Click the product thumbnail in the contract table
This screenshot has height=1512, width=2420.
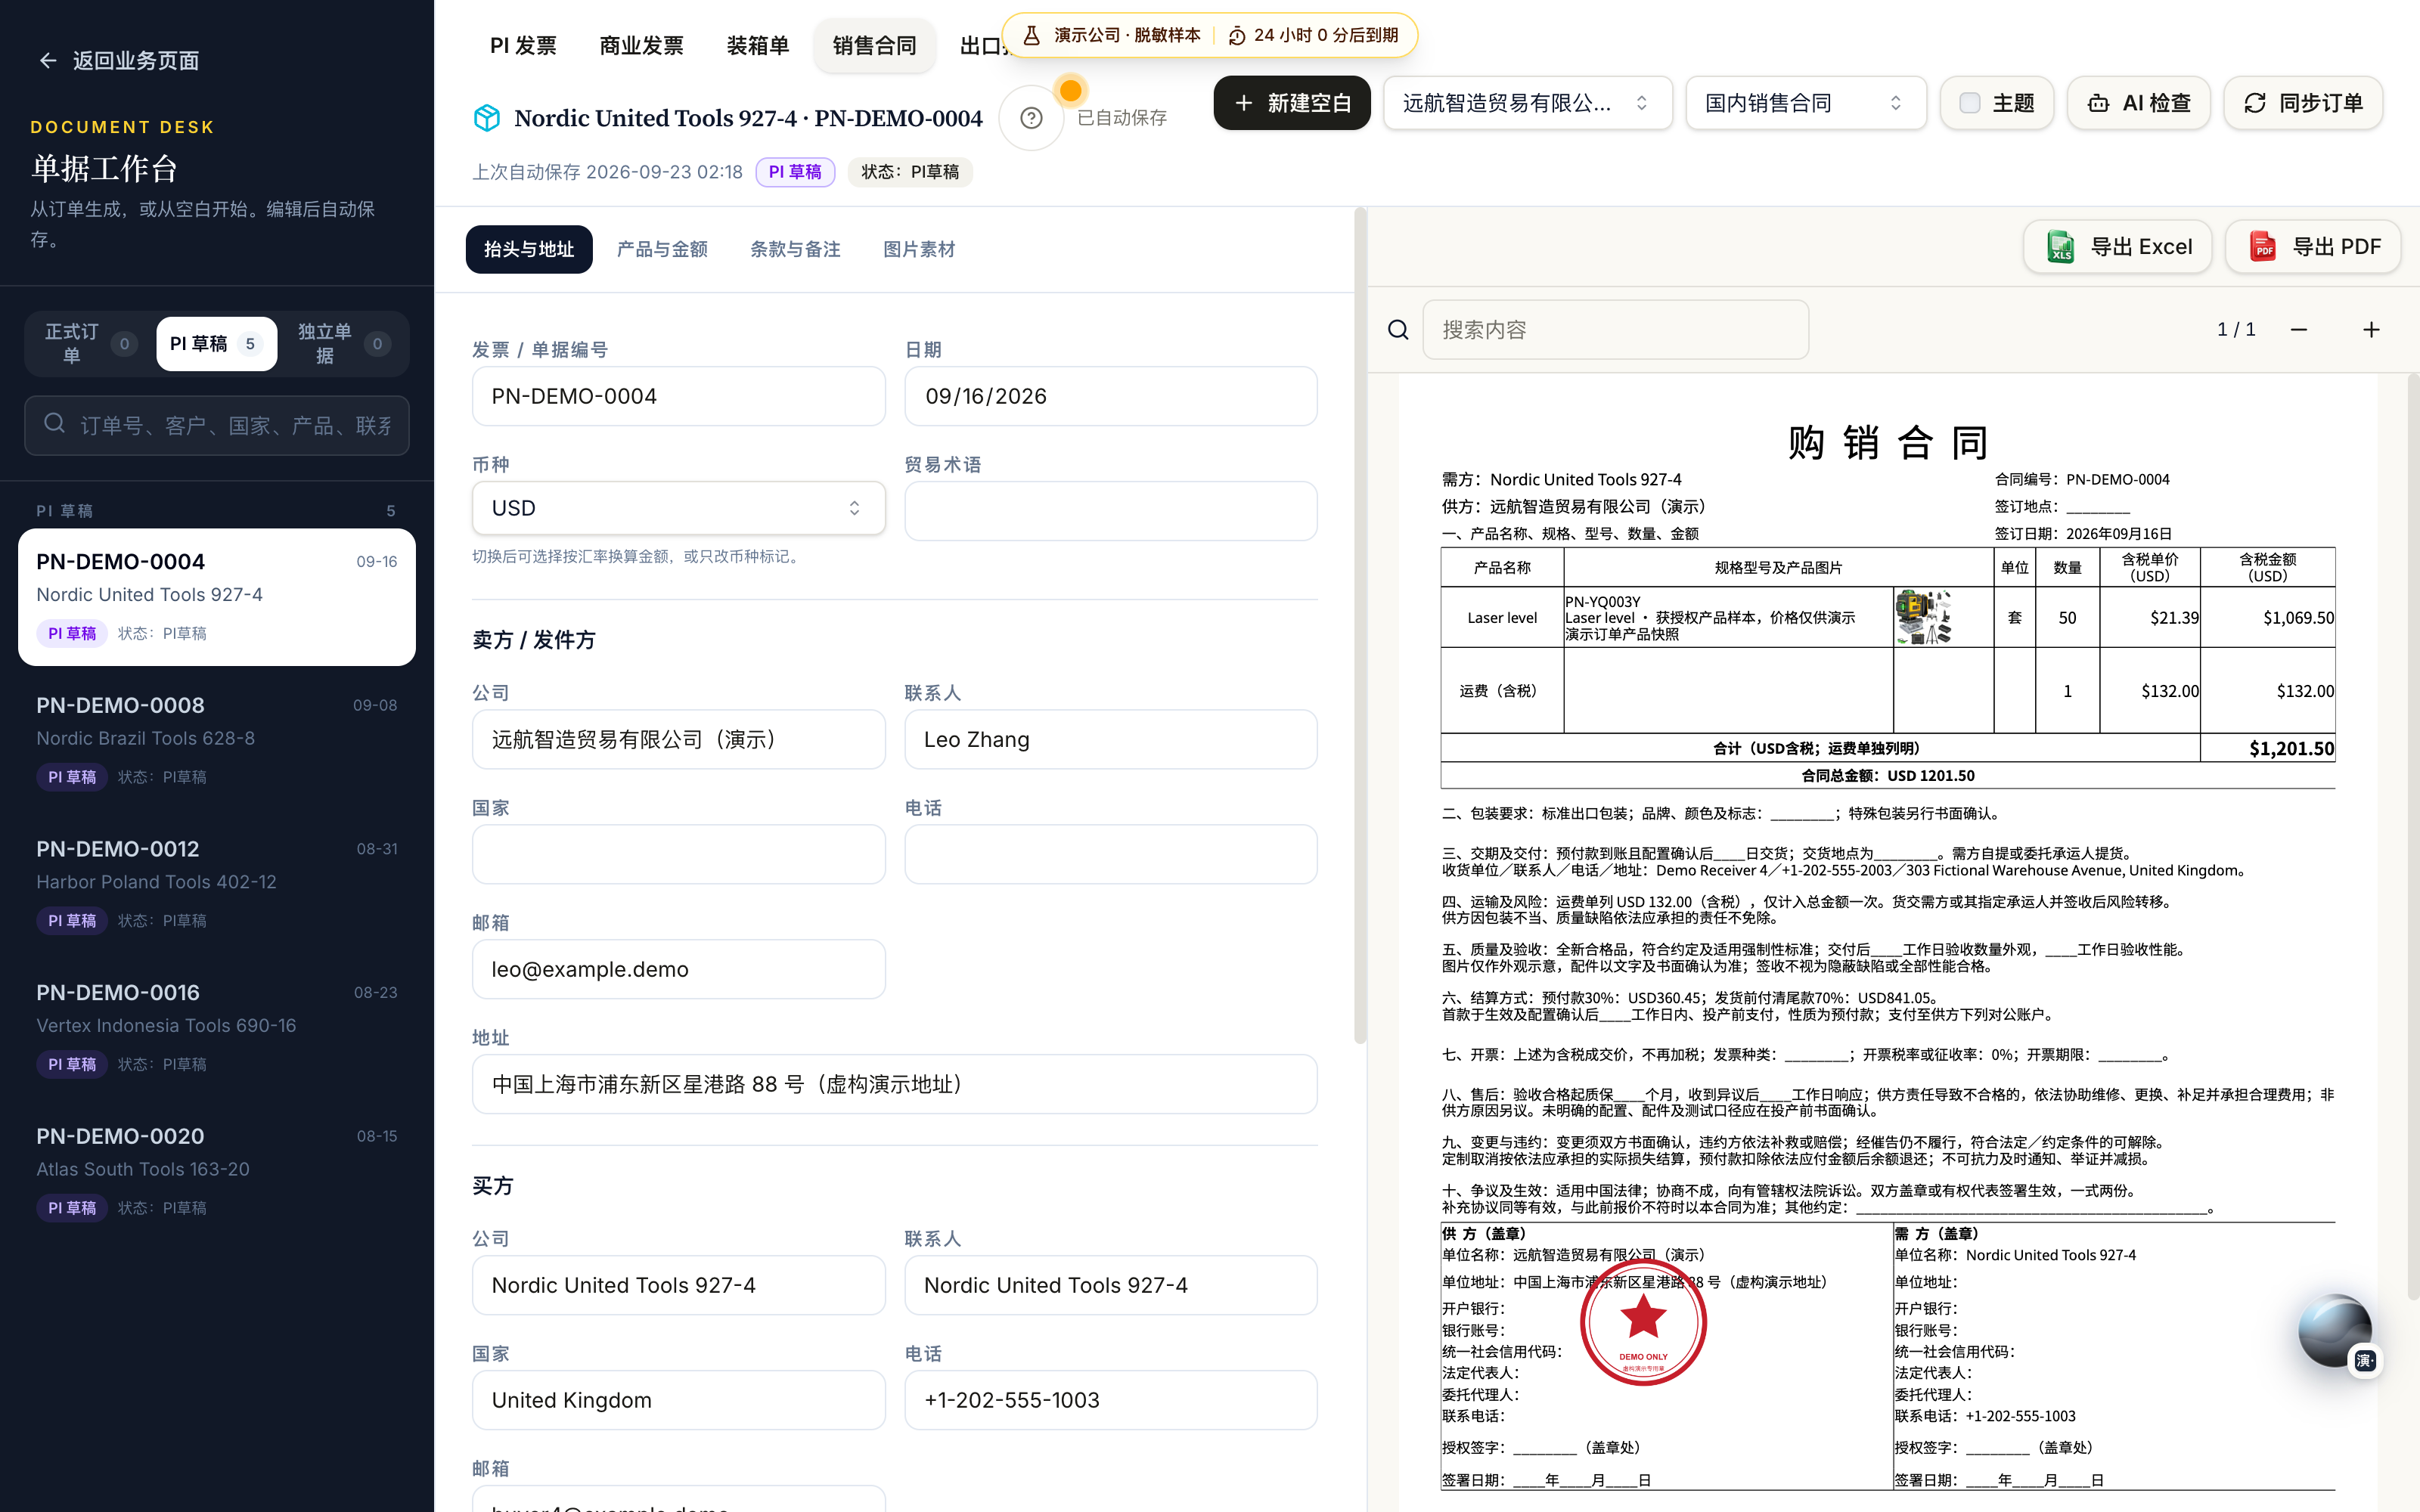1923,617
